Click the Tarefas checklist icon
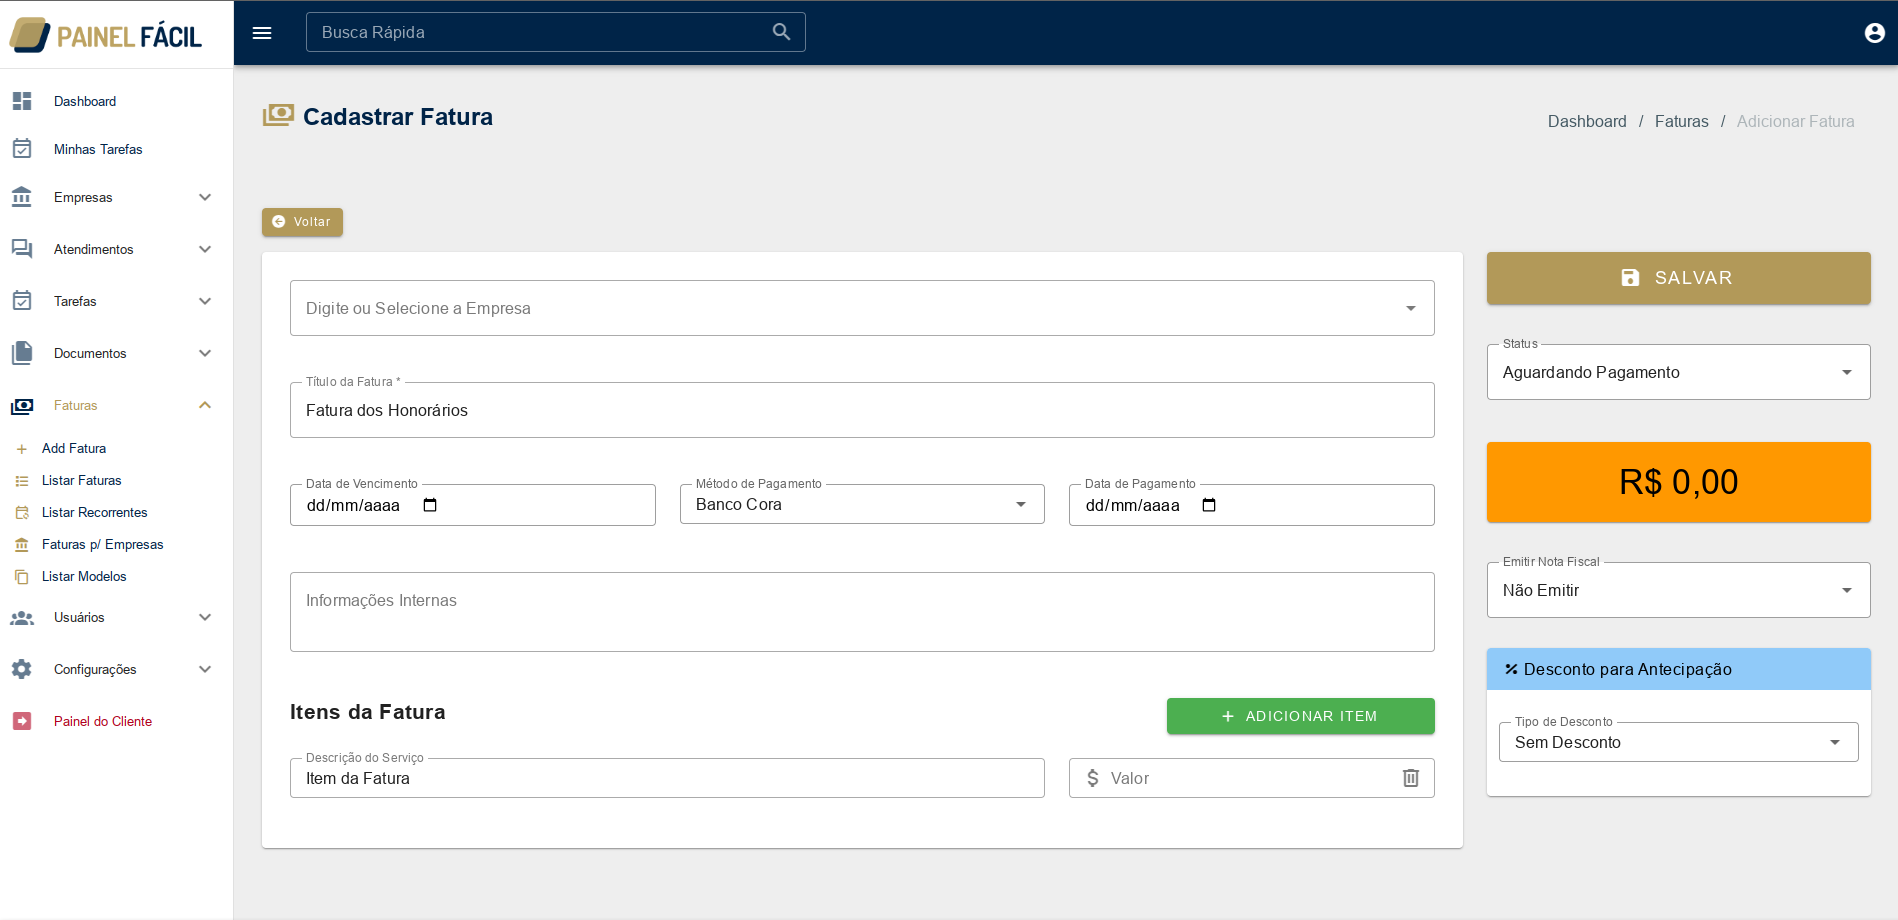The image size is (1898, 920). tap(22, 301)
